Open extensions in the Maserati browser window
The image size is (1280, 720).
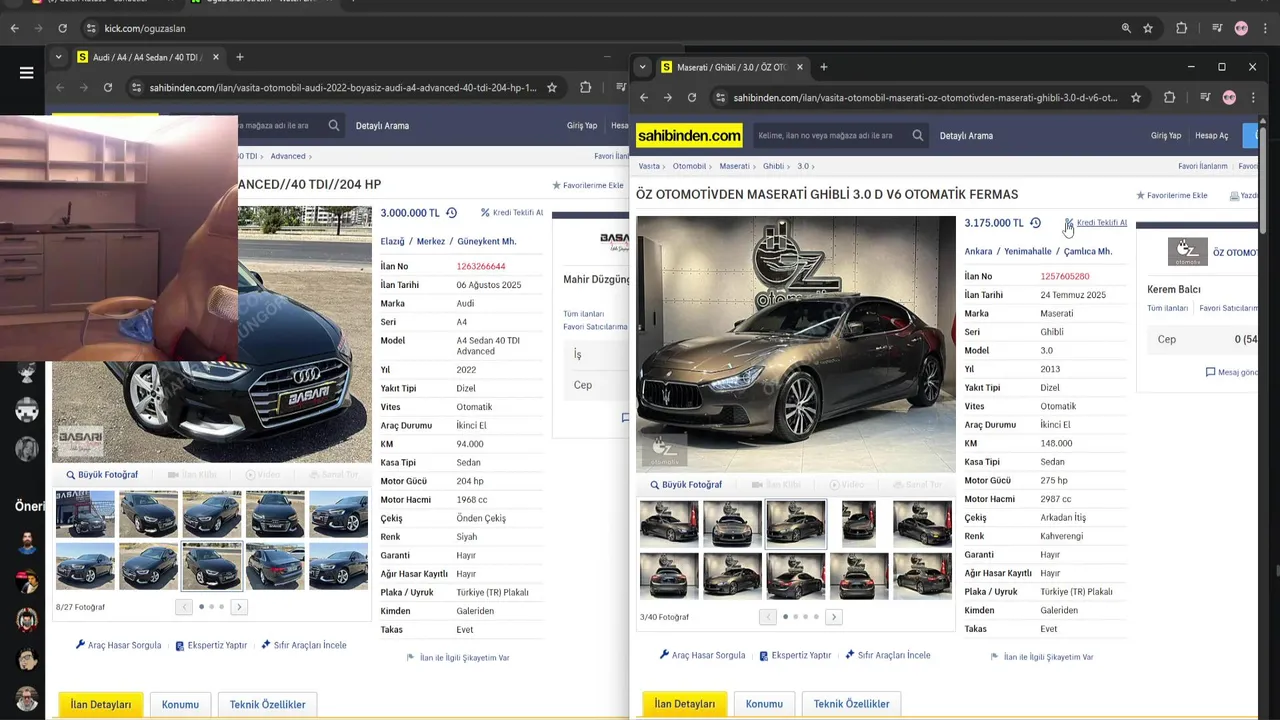(x=1169, y=97)
